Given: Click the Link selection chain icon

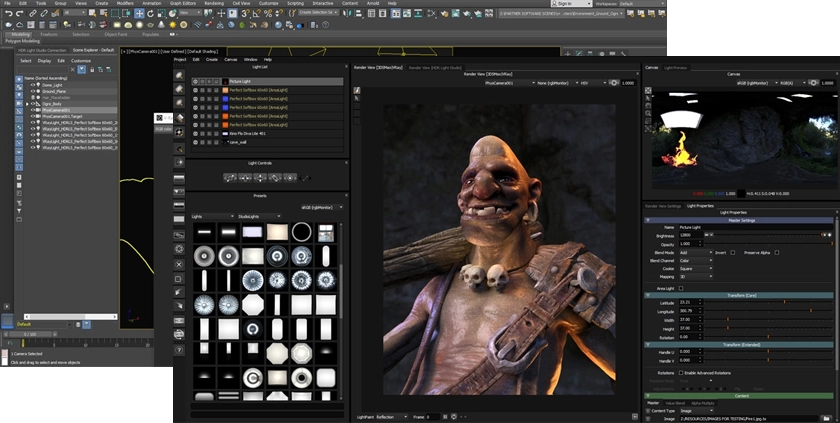Looking at the screenshot, I should (33, 13).
